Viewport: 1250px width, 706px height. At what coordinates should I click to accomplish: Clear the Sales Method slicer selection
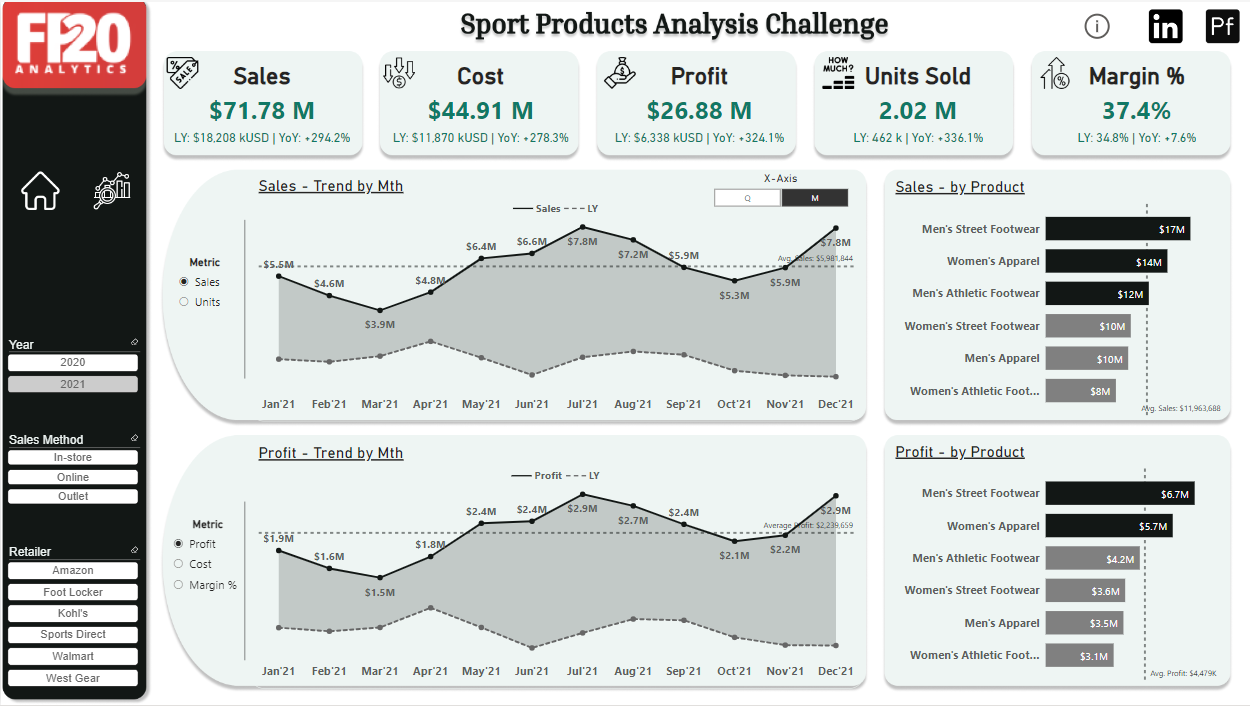point(134,438)
